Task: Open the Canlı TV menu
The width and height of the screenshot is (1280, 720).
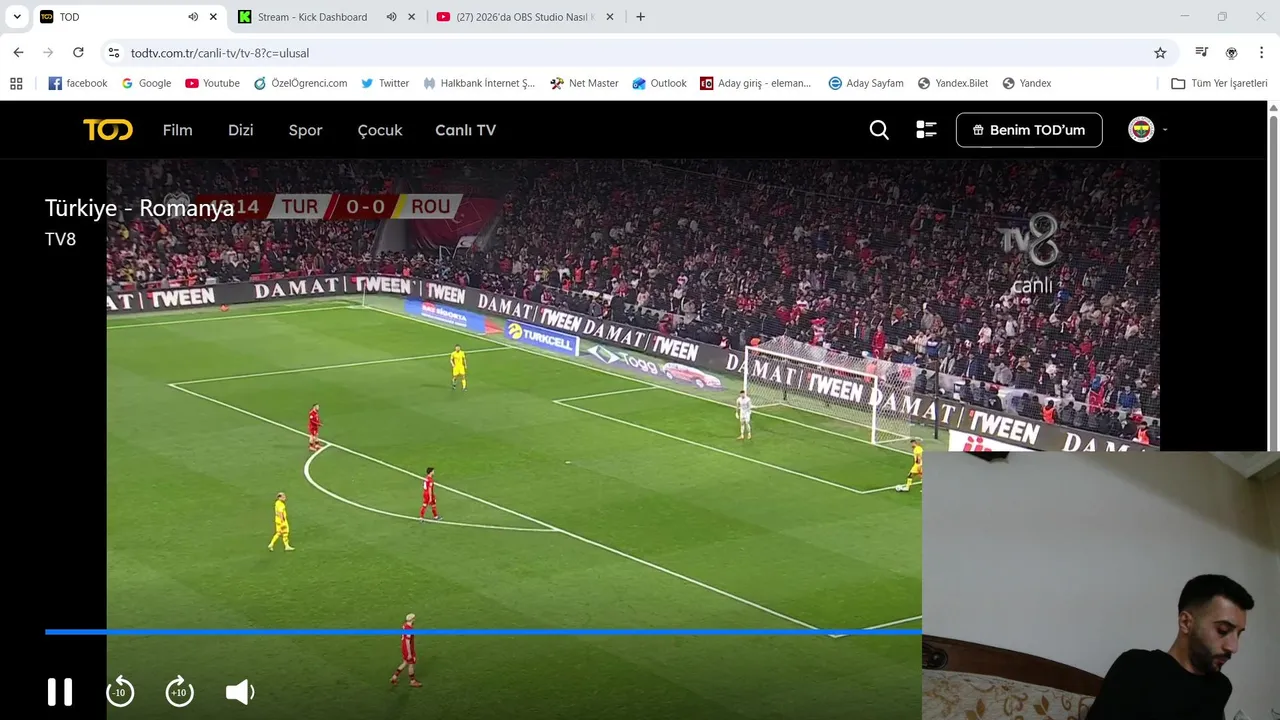Action: tap(465, 130)
